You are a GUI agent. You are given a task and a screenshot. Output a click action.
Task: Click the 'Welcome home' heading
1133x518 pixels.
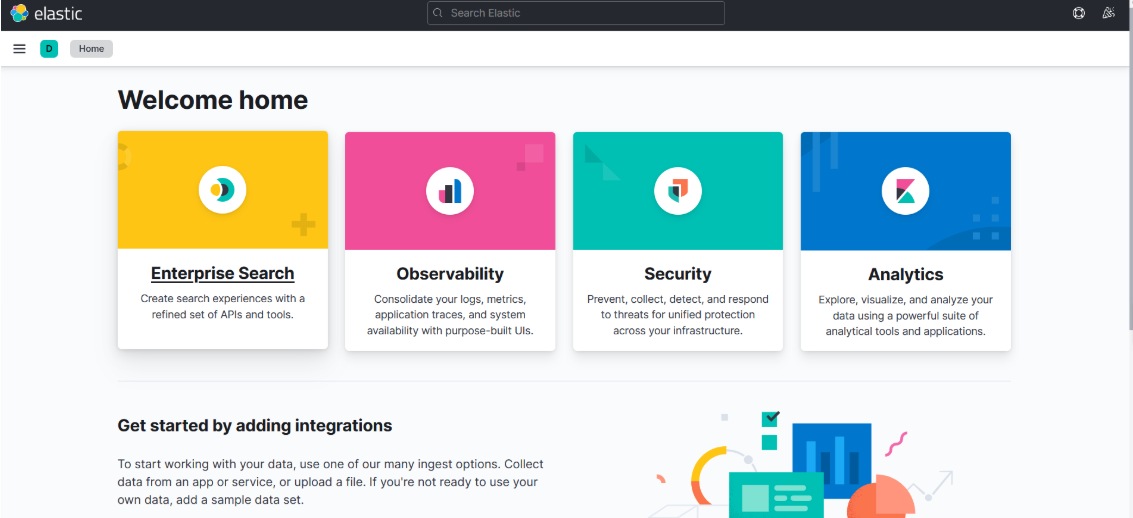212,100
